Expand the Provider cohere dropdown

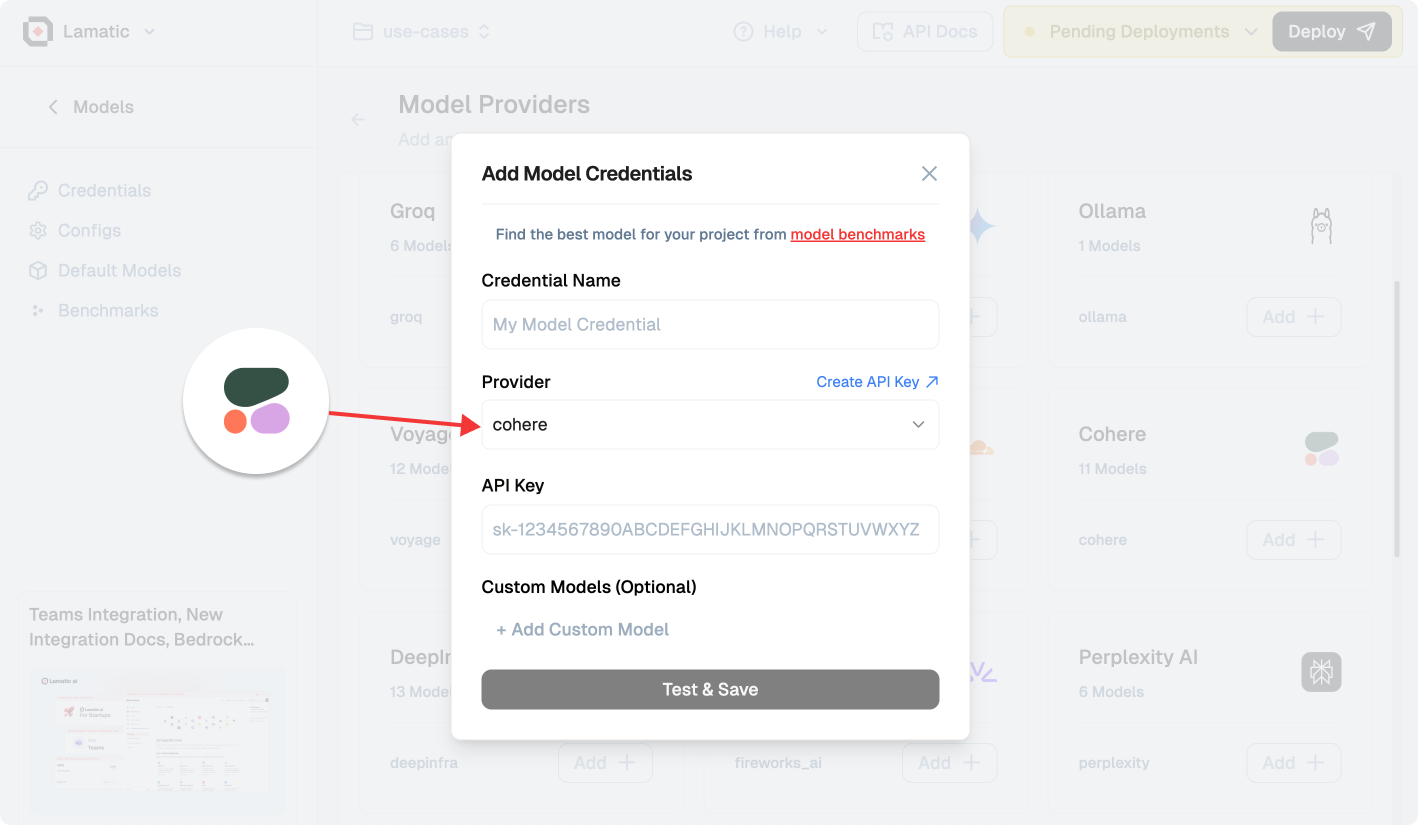[x=710, y=425]
